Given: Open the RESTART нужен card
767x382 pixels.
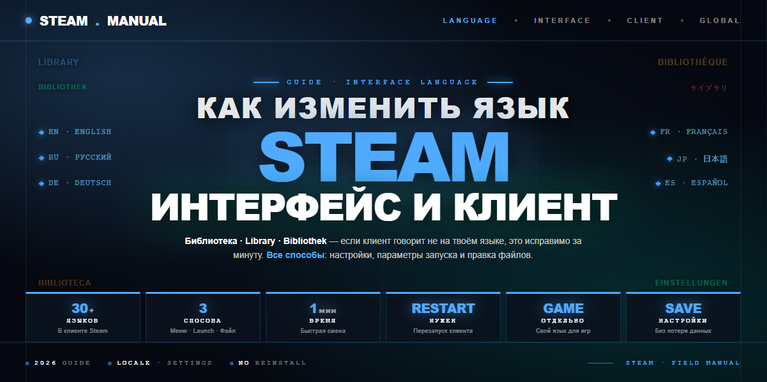Looking at the screenshot, I should pos(443,317).
